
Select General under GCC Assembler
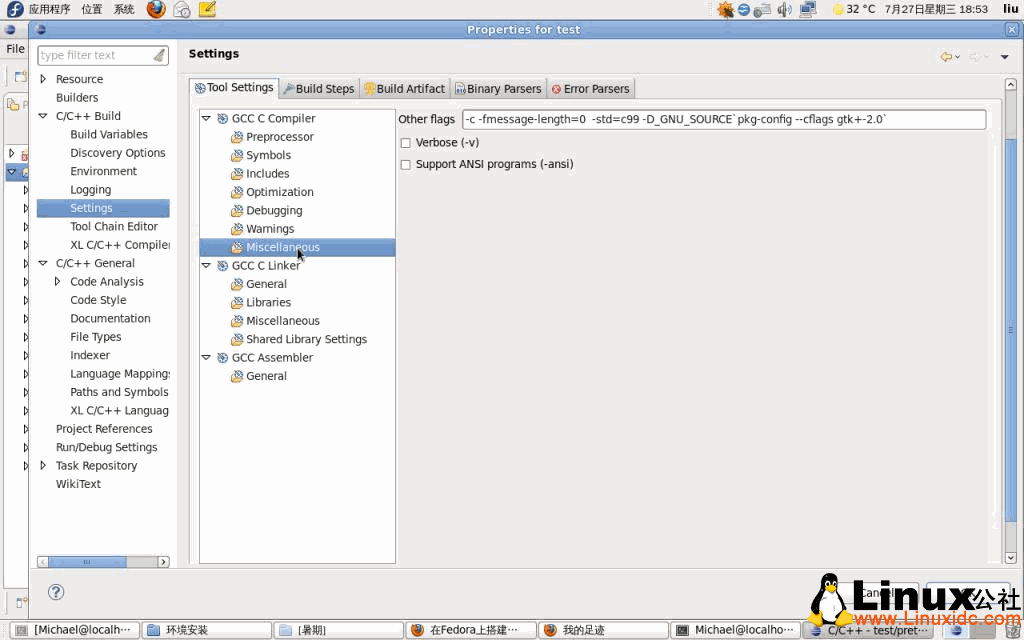(x=264, y=375)
